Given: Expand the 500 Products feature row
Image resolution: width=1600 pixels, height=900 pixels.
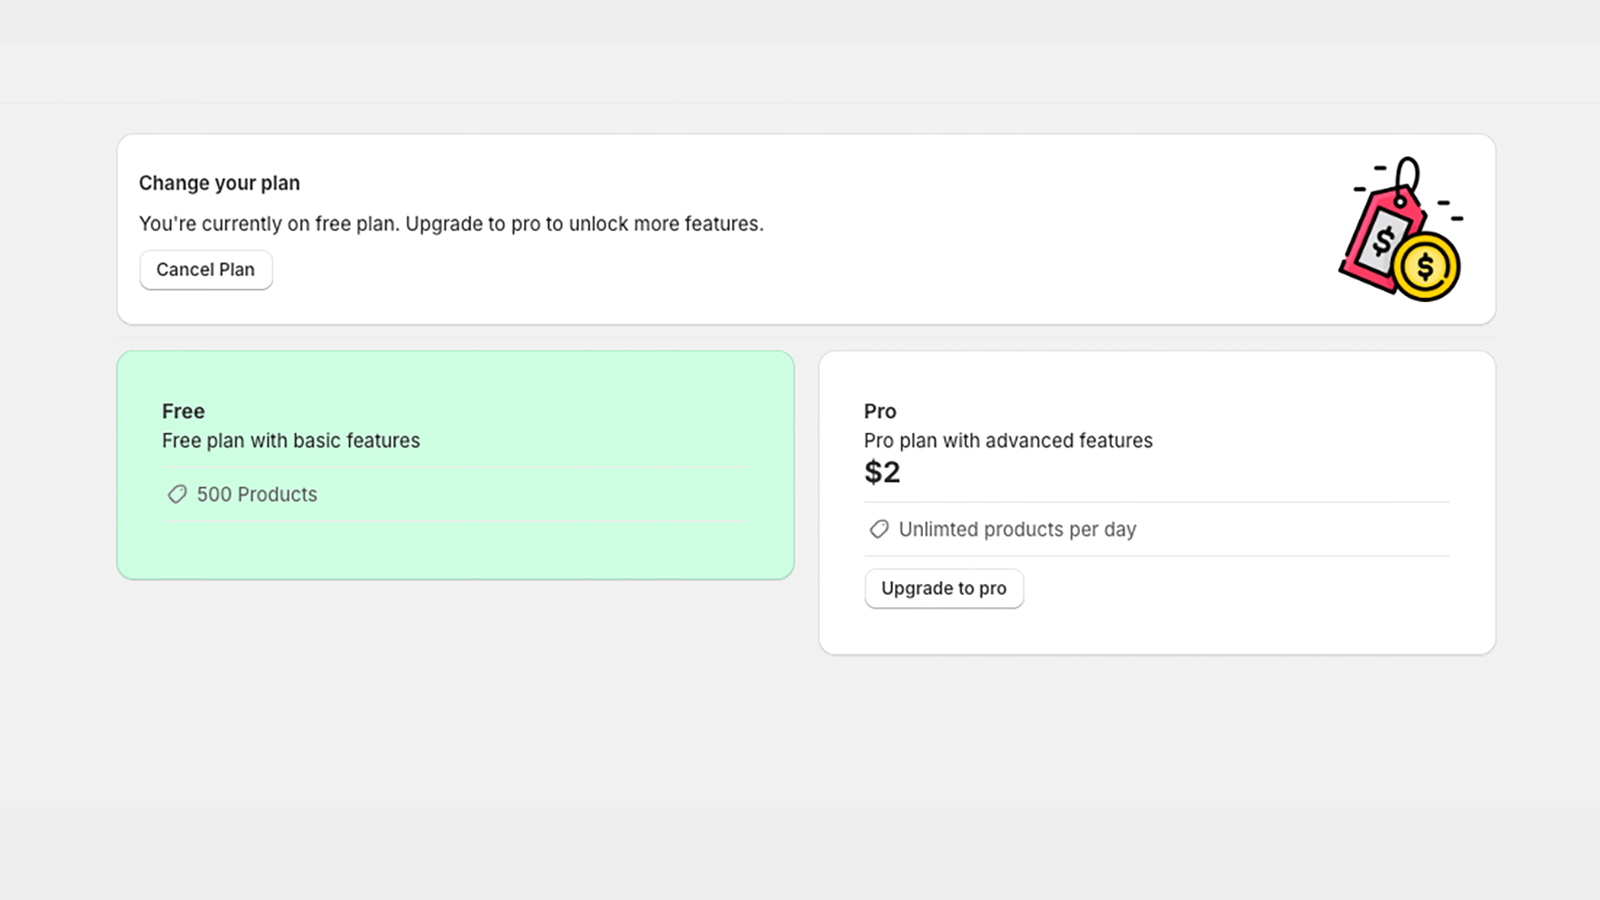Looking at the screenshot, I should pyautogui.click(x=257, y=494).
